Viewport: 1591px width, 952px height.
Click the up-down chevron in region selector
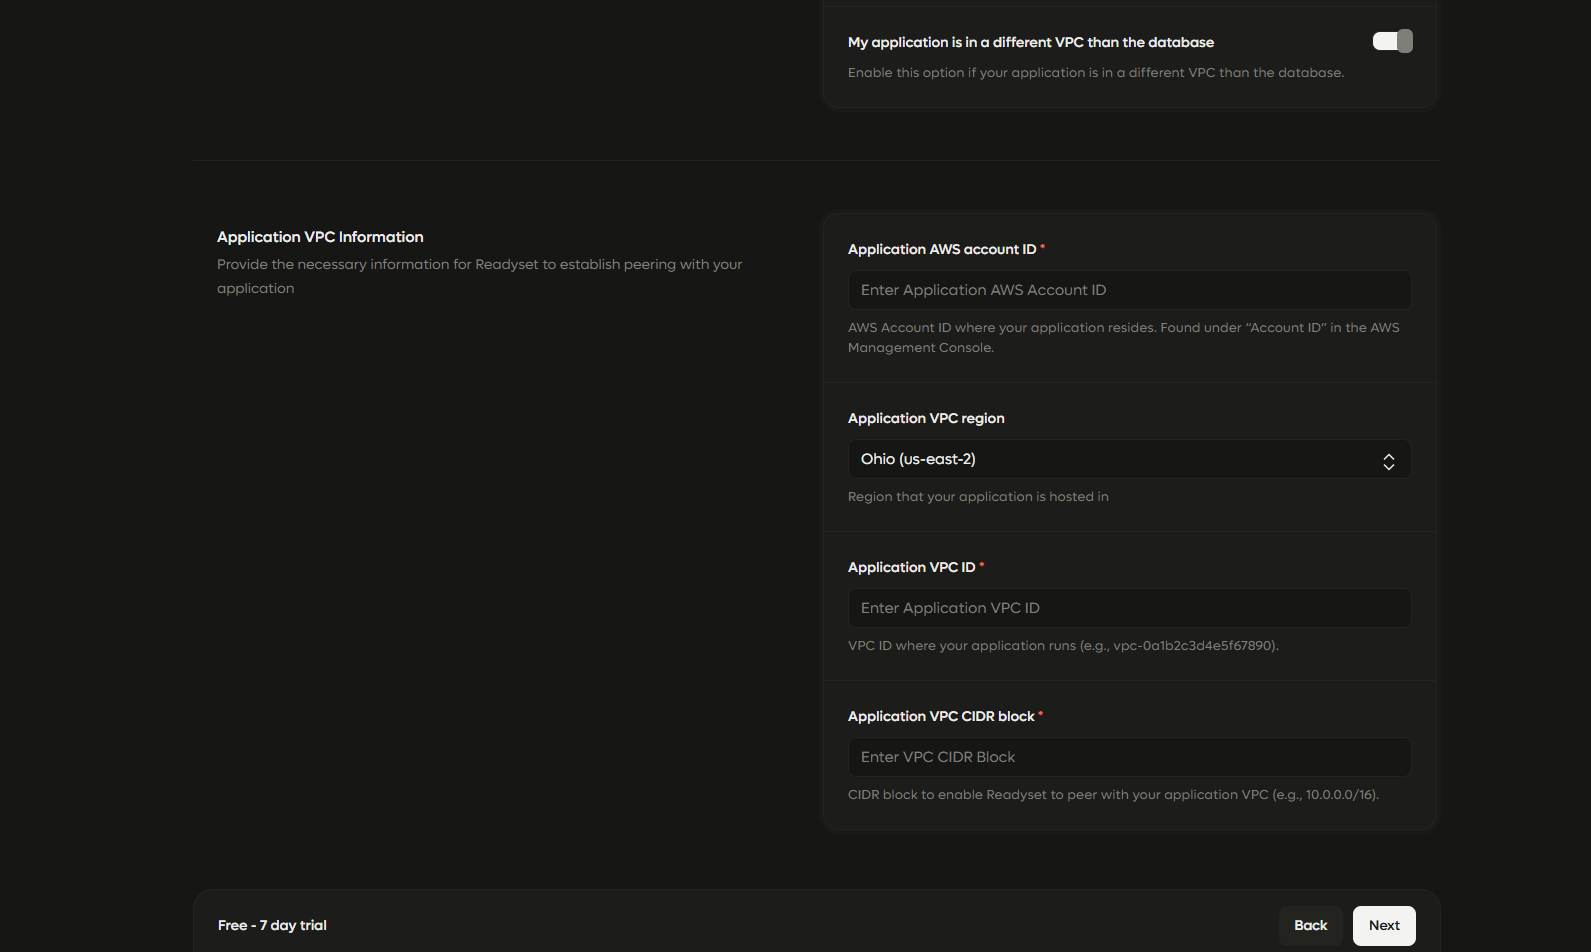(1388, 461)
